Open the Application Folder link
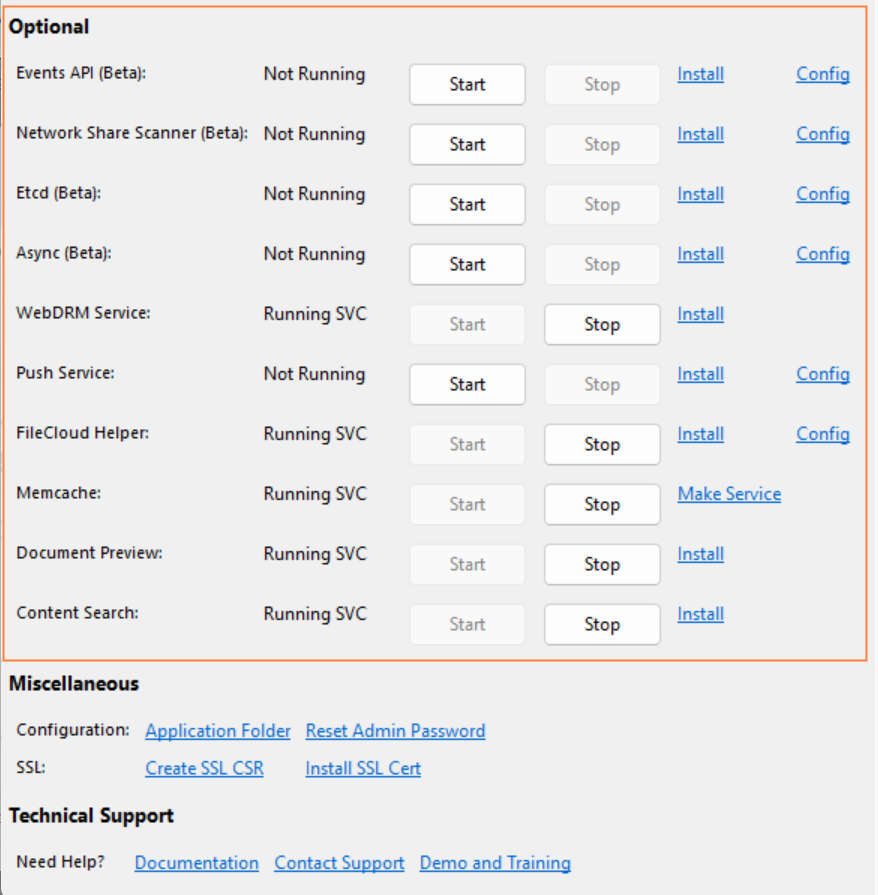This screenshot has height=895, width=878. [218, 731]
